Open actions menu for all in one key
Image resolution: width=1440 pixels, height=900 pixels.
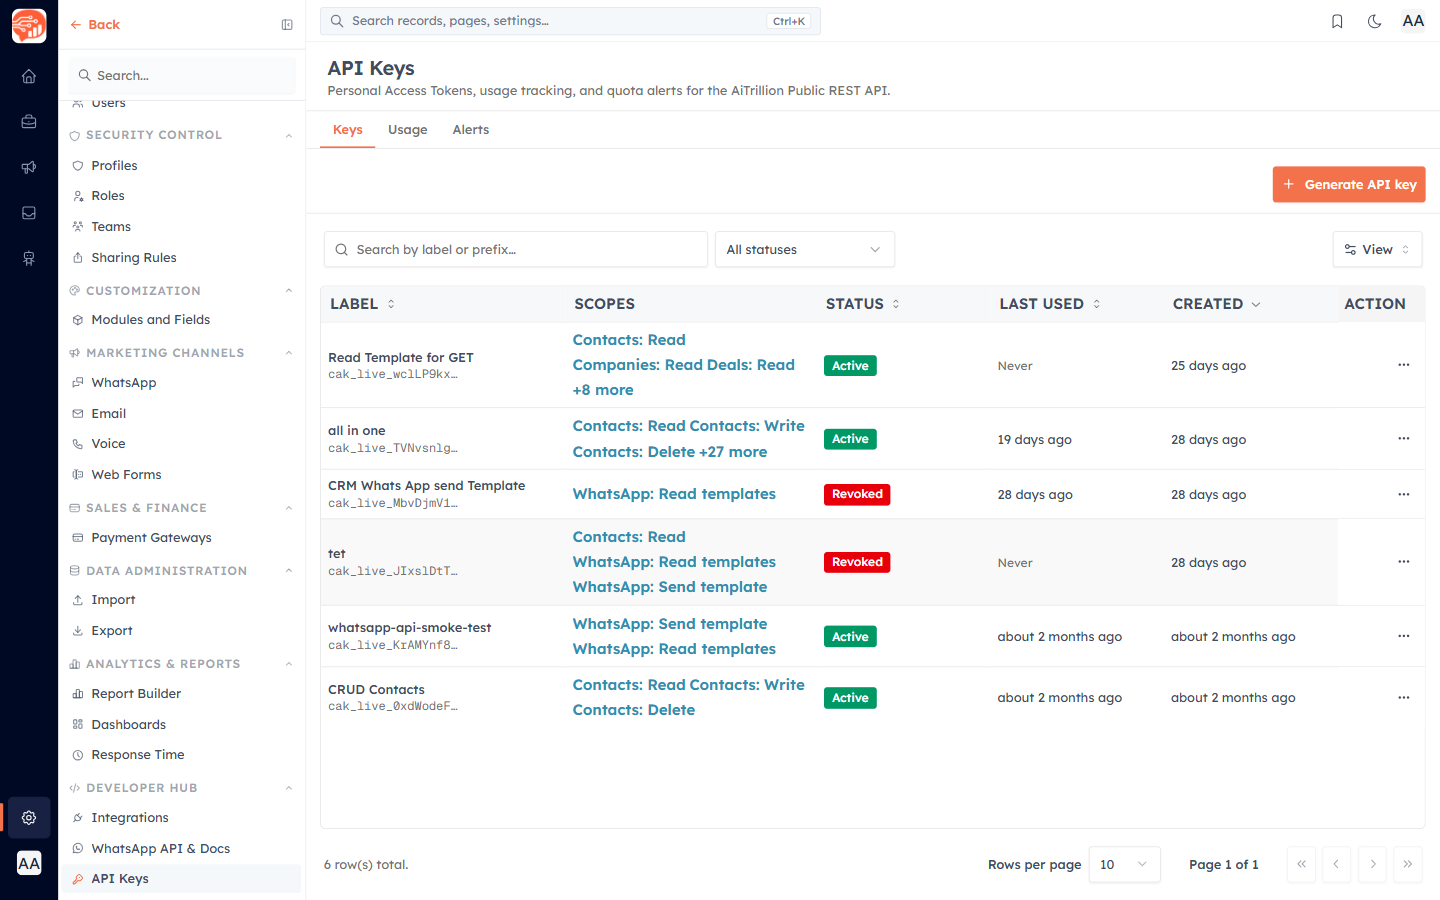click(1404, 439)
